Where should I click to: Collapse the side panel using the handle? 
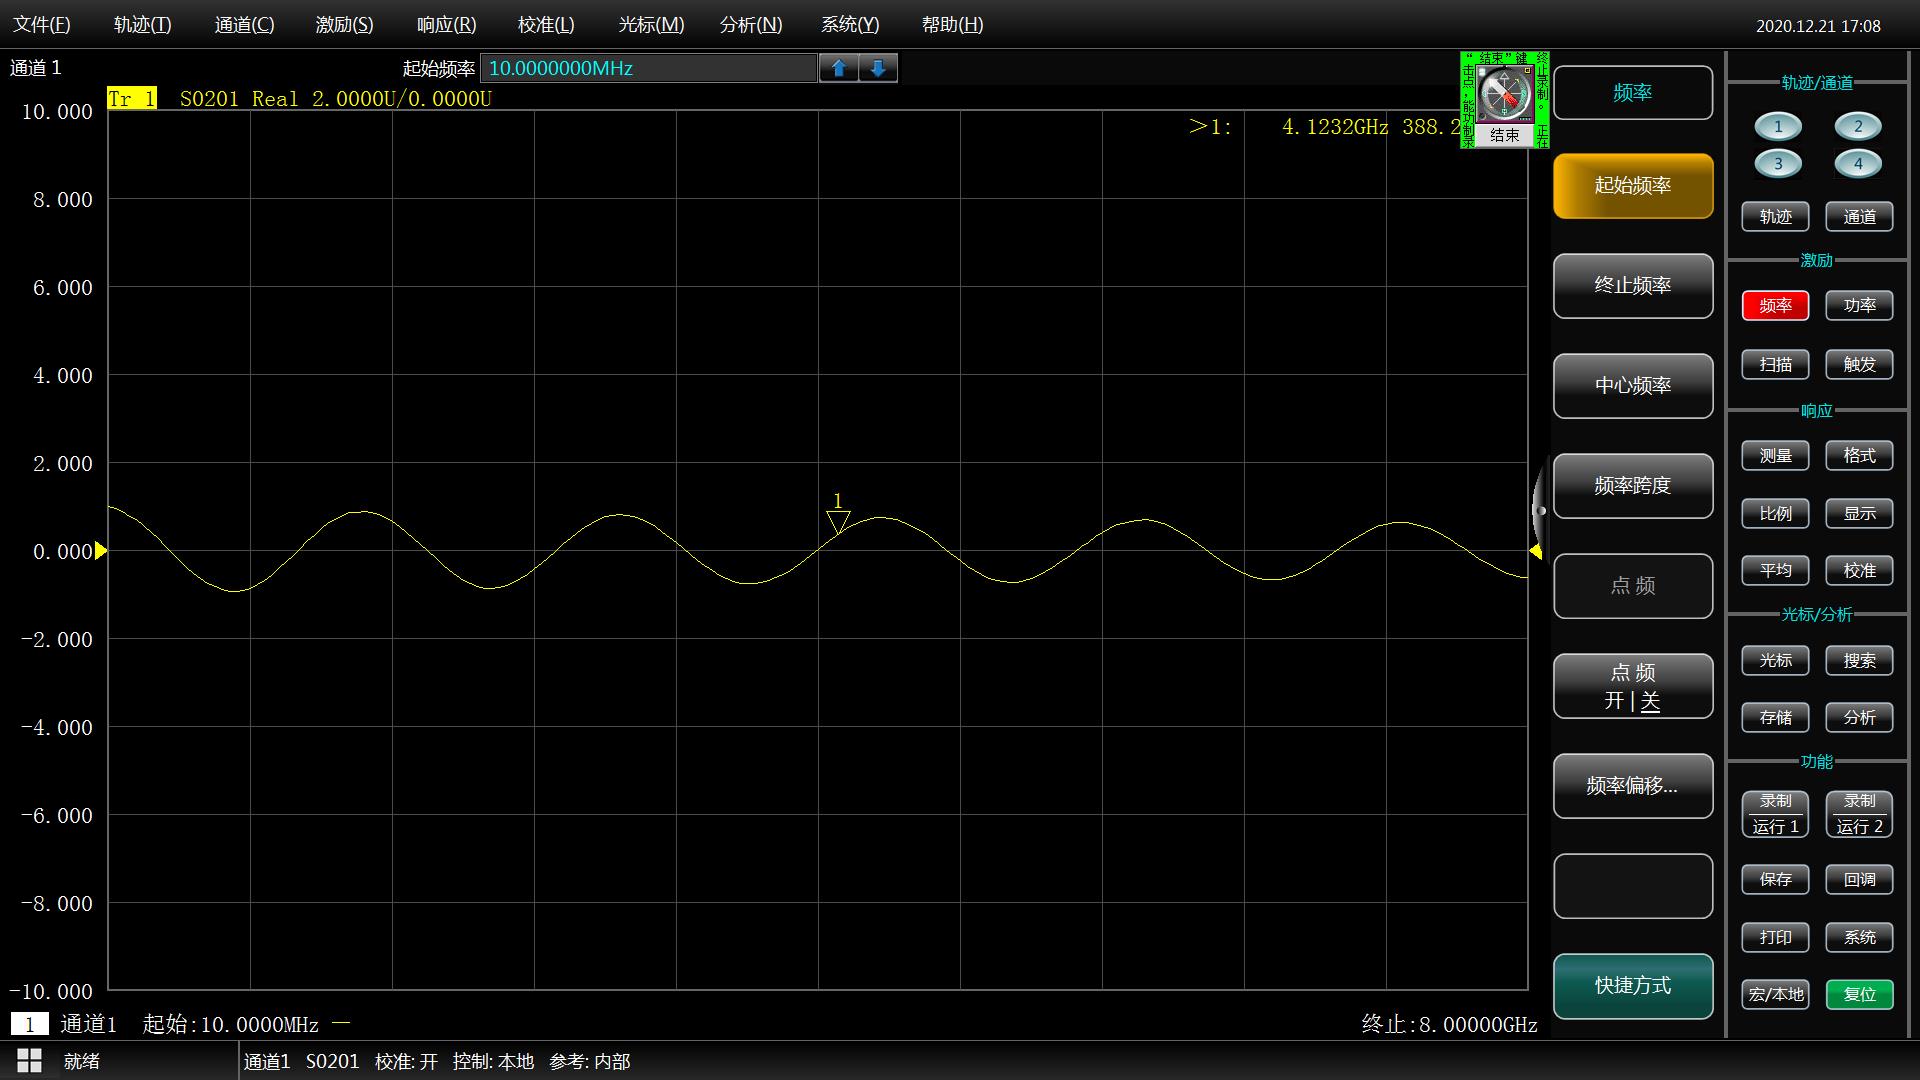(1540, 510)
